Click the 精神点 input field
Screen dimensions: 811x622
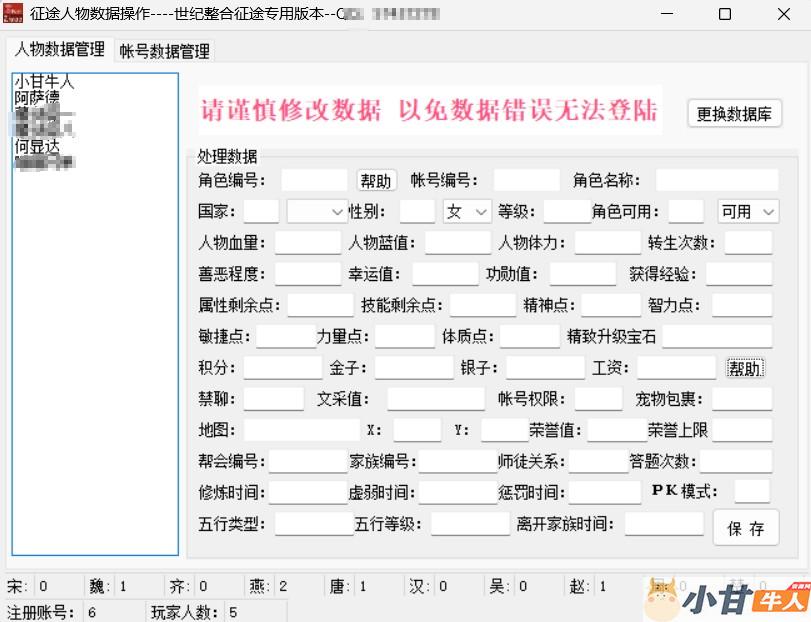(x=611, y=305)
